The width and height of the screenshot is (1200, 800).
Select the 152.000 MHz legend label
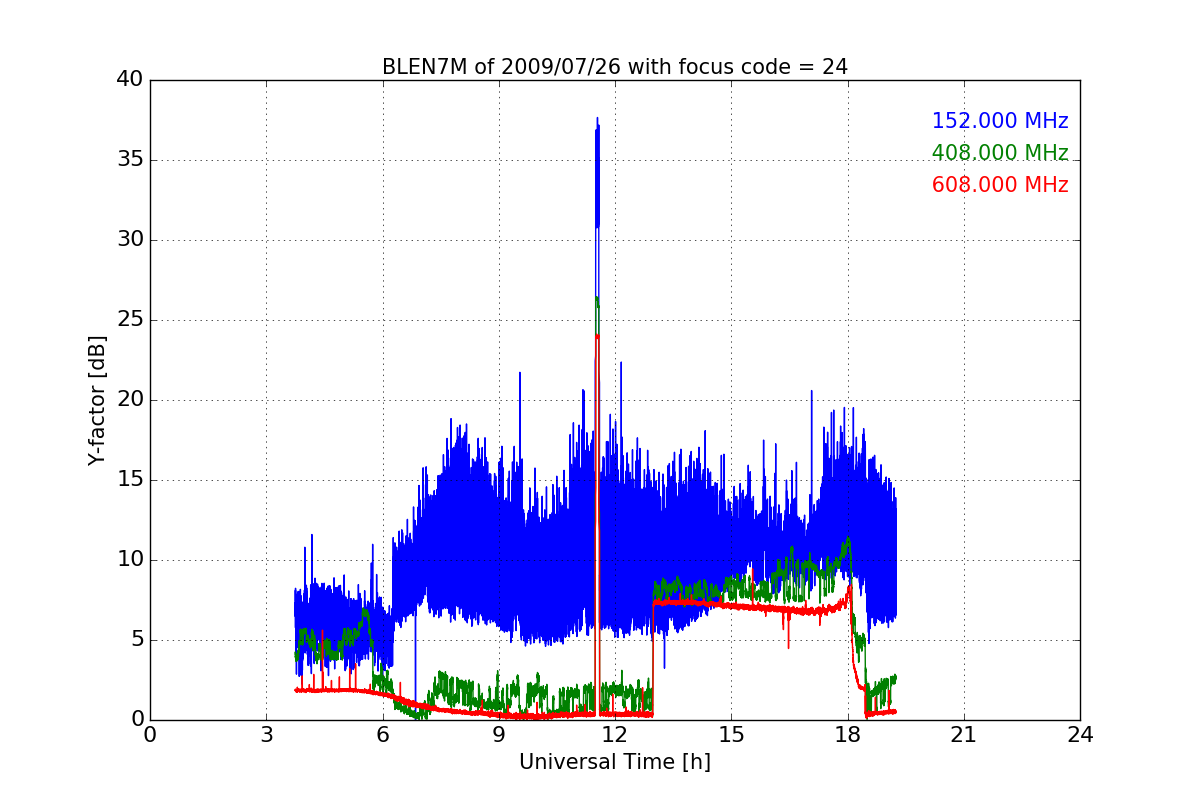1000,121
